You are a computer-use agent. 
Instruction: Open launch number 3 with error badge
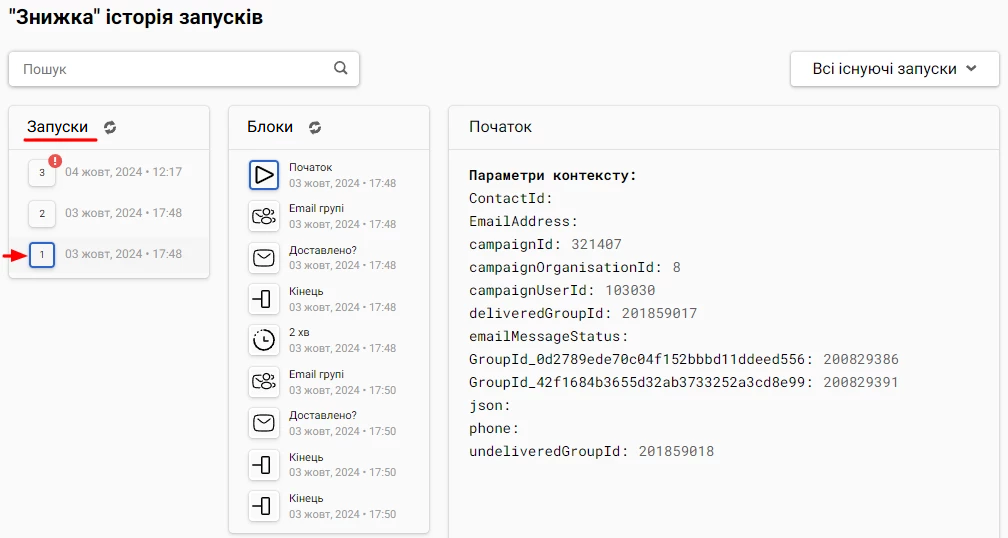42,172
